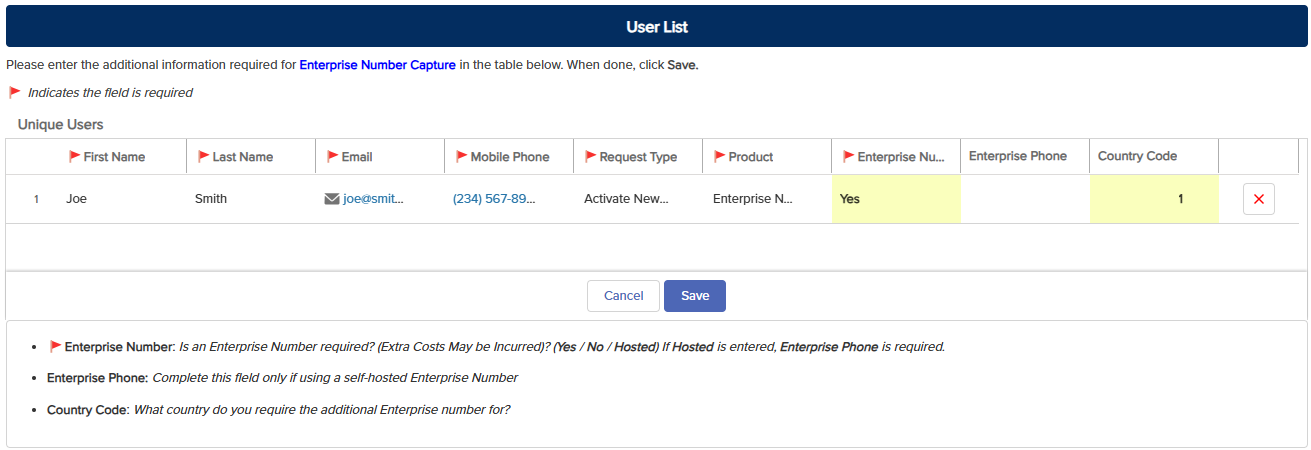
Task: Click the red flag on Mobile Phone header
Action: [x=461, y=157]
